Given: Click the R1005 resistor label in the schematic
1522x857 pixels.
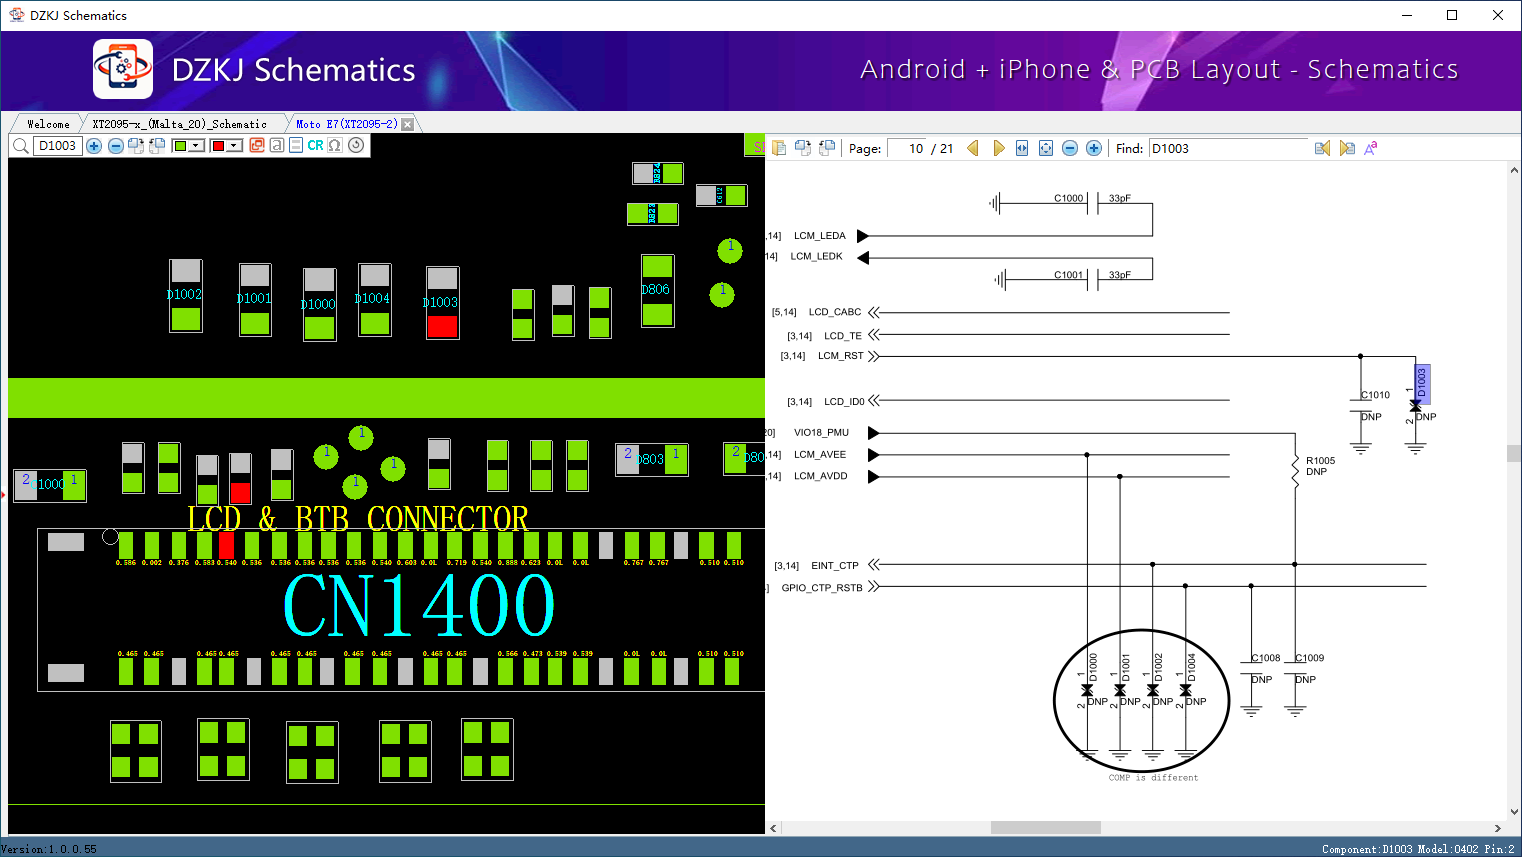Looking at the screenshot, I should (x=1320, y=461).
